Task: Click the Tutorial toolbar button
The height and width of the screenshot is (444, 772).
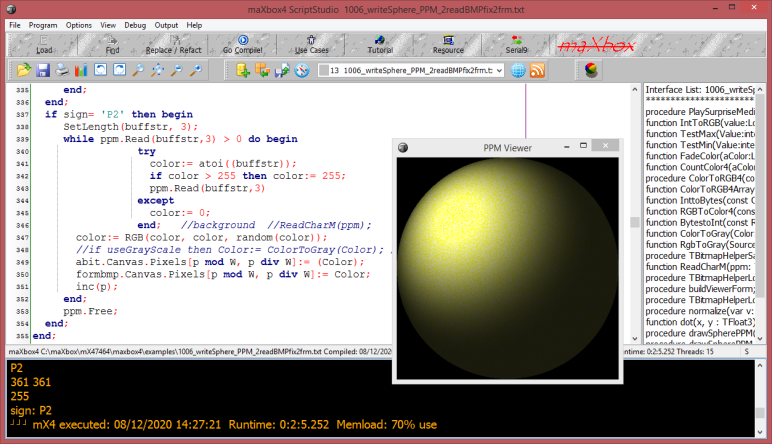Action: point(380,45)
